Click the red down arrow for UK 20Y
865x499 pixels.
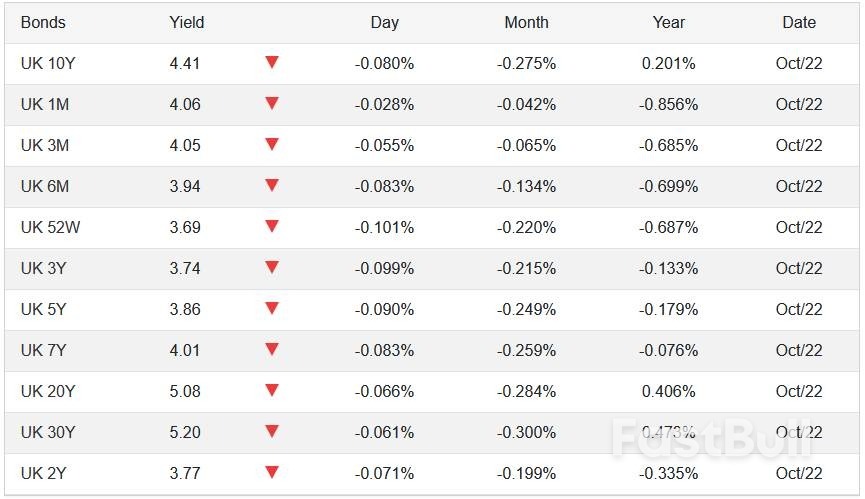(272, 391)
